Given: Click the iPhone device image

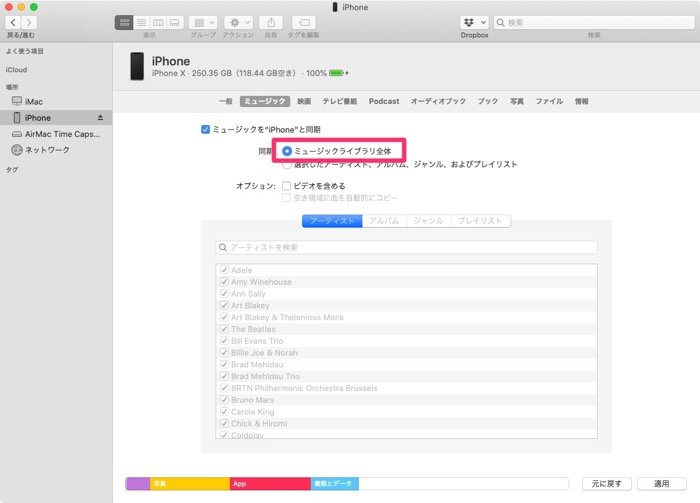Looking at the screenshot, I should [x=137, y=66].
